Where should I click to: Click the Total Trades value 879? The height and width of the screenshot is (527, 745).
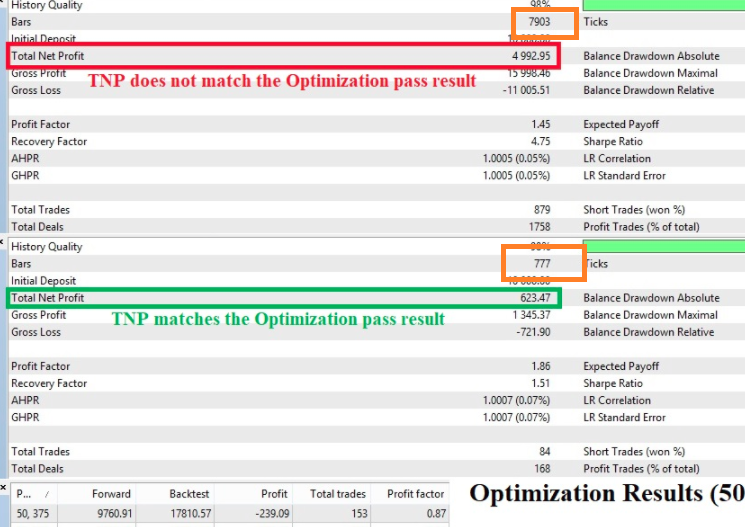click(x=542, y=210)
